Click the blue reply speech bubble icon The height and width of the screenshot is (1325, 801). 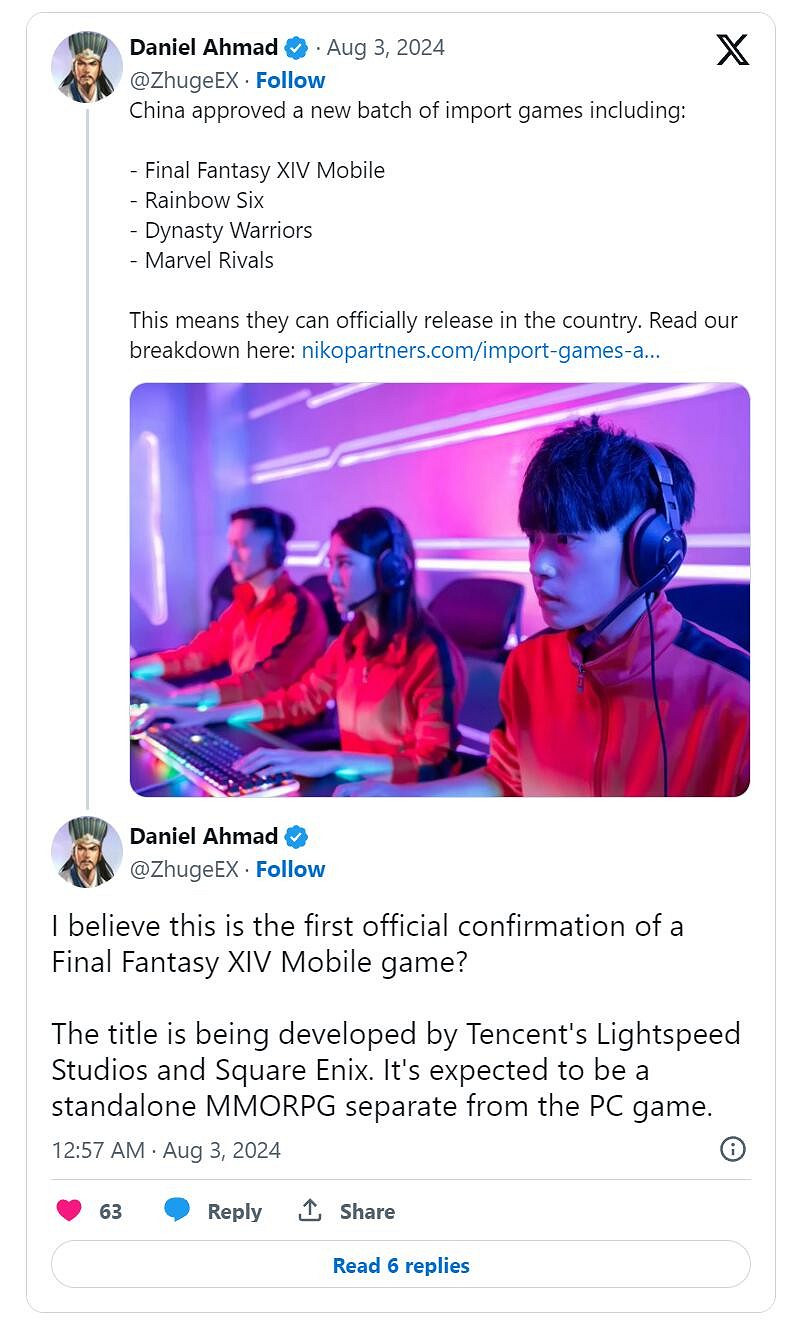[x=177, y=1210]
